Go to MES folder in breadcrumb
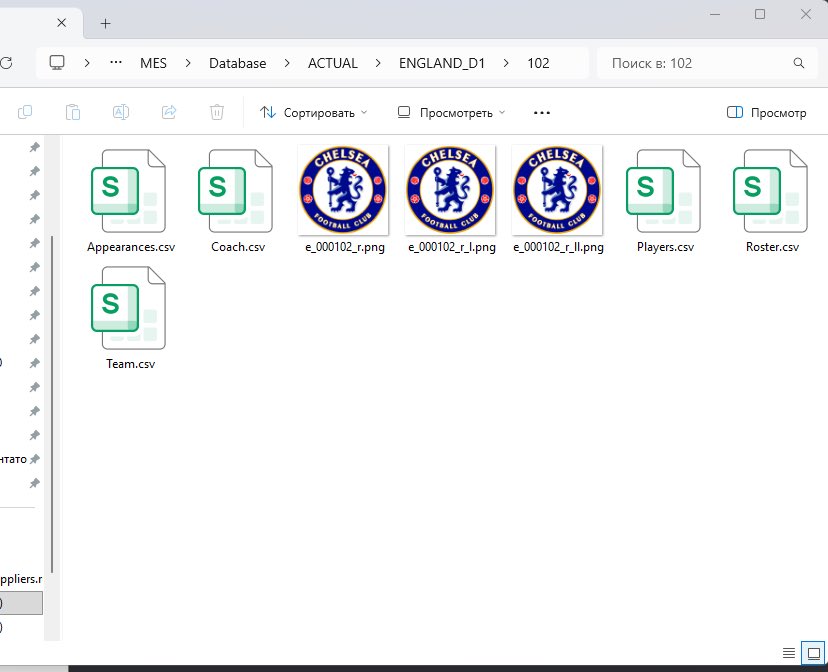 tap(153, 63)
